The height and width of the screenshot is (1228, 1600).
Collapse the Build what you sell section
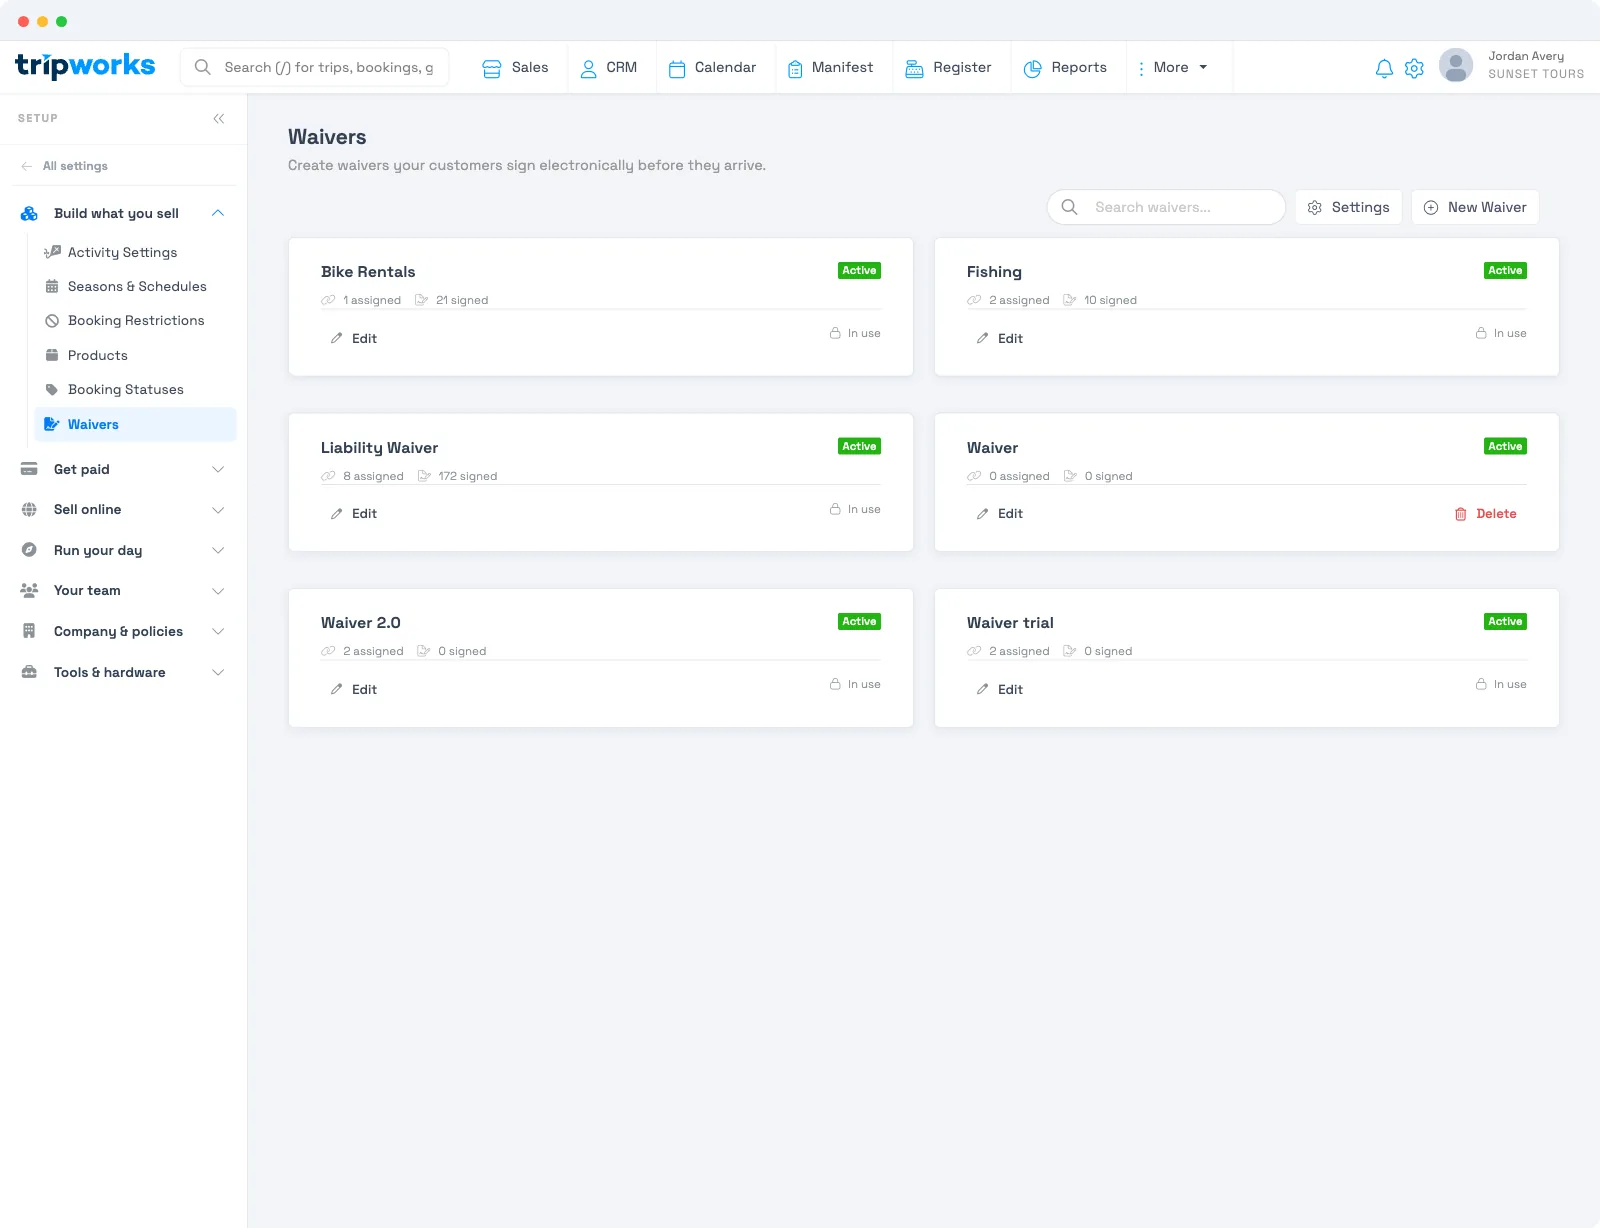pos(218,213)
